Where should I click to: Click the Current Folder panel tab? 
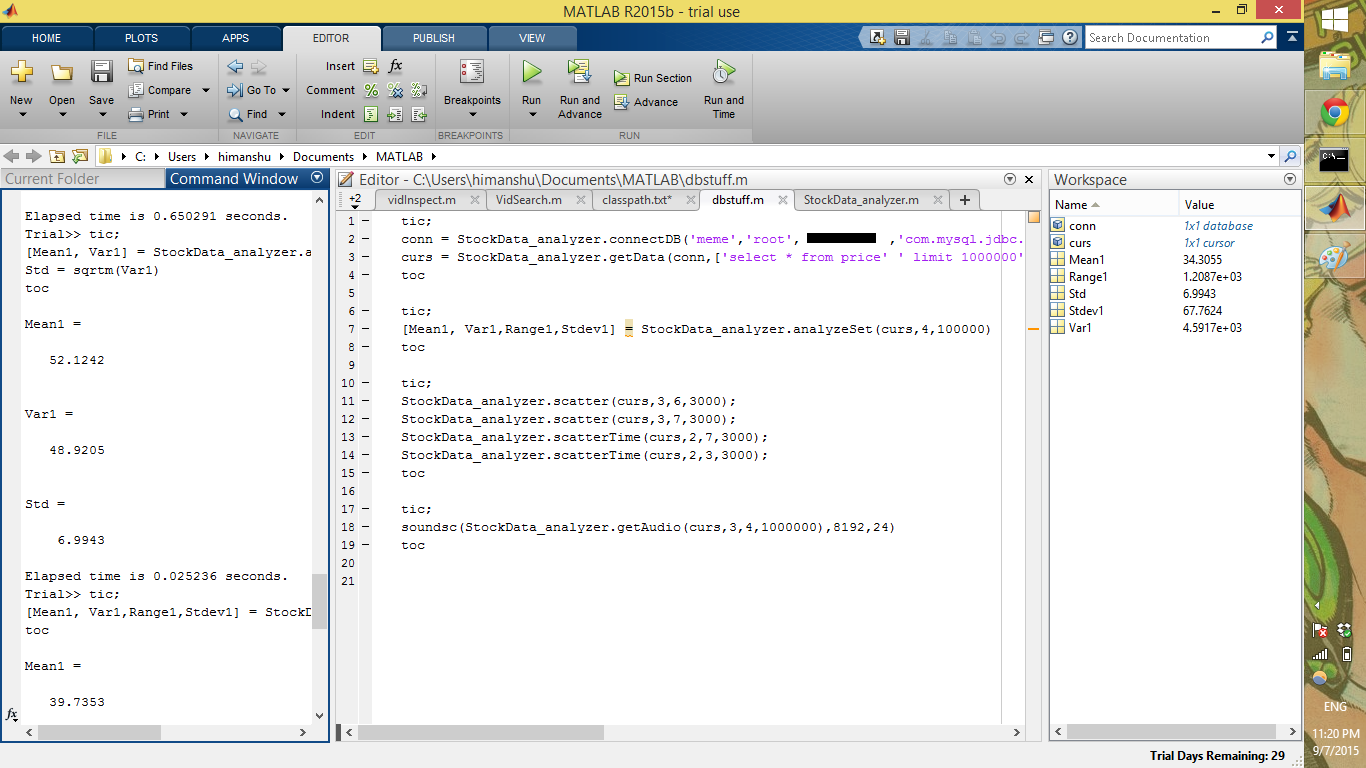pyautogui.click(x=82, y=179)
